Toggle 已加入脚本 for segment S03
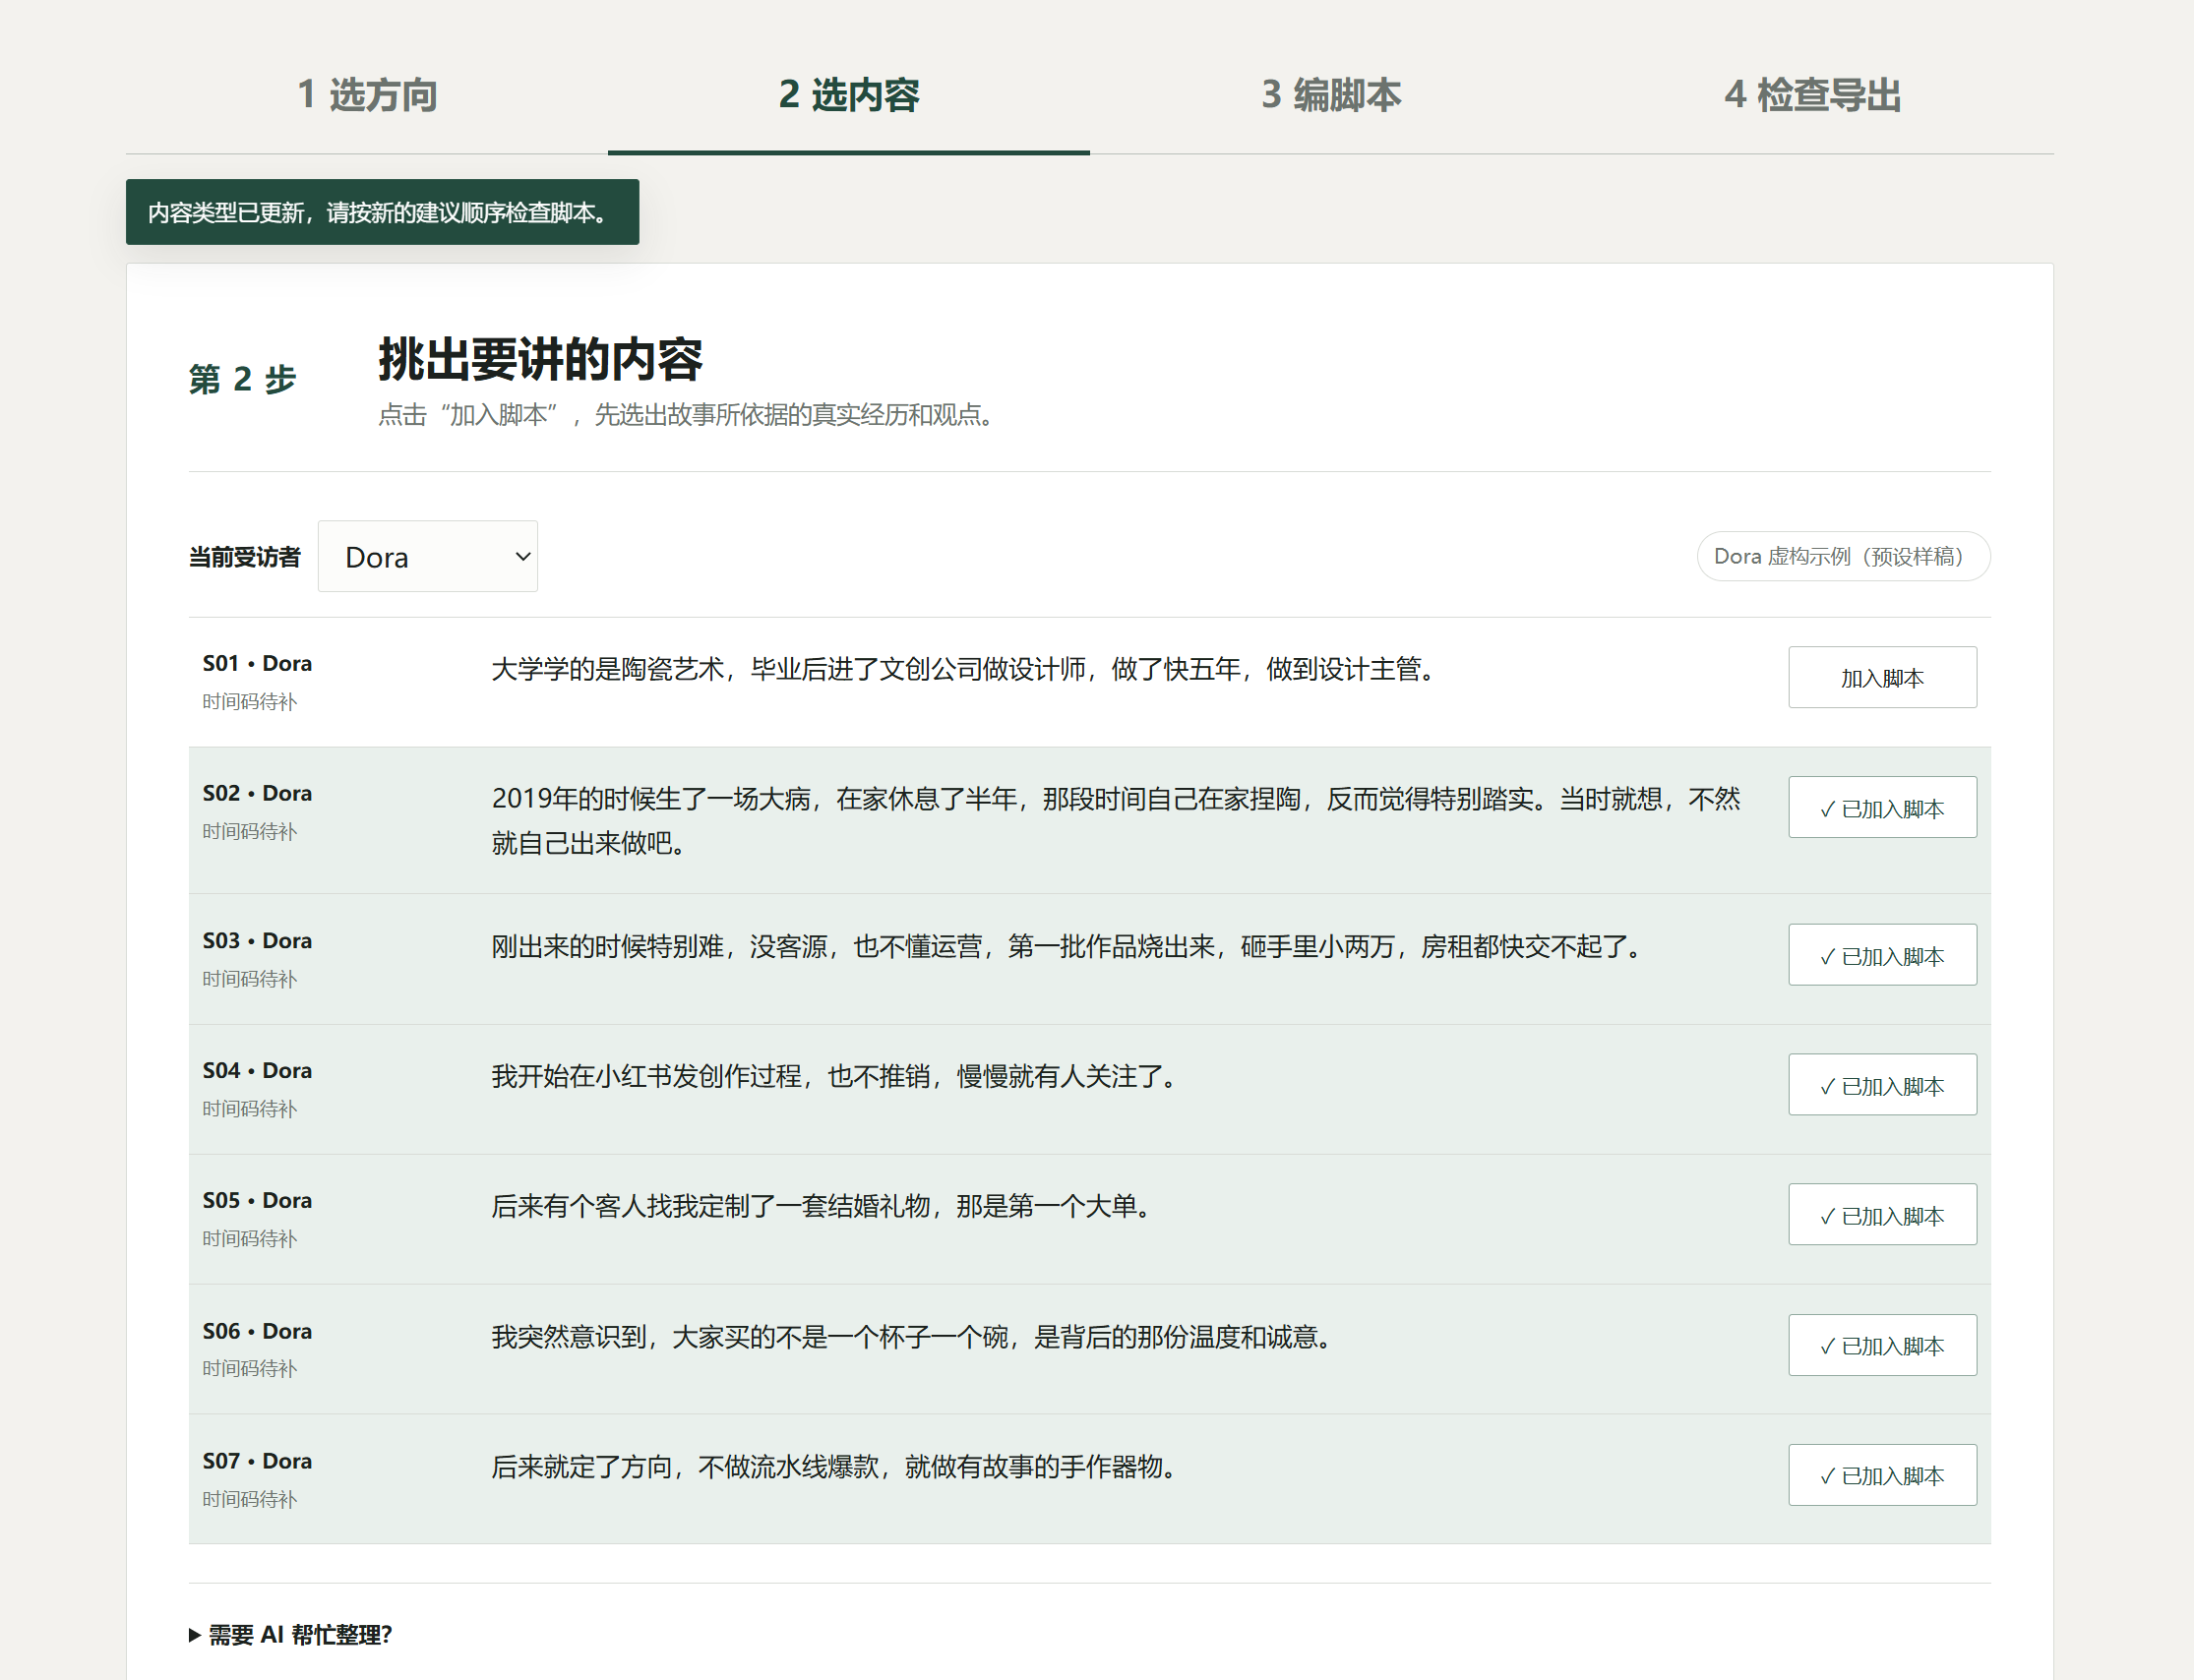The width and height of the screenshot is (2194, 1680). (1882, 955)
